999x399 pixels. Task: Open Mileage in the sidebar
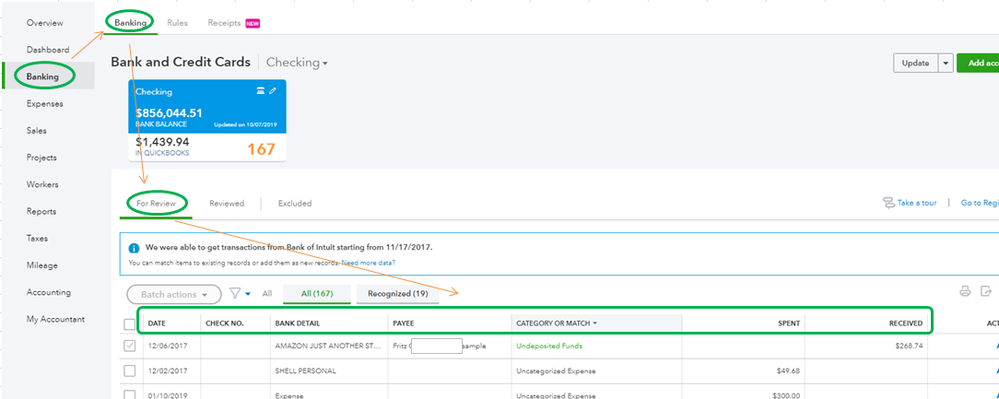coord(42,265)
